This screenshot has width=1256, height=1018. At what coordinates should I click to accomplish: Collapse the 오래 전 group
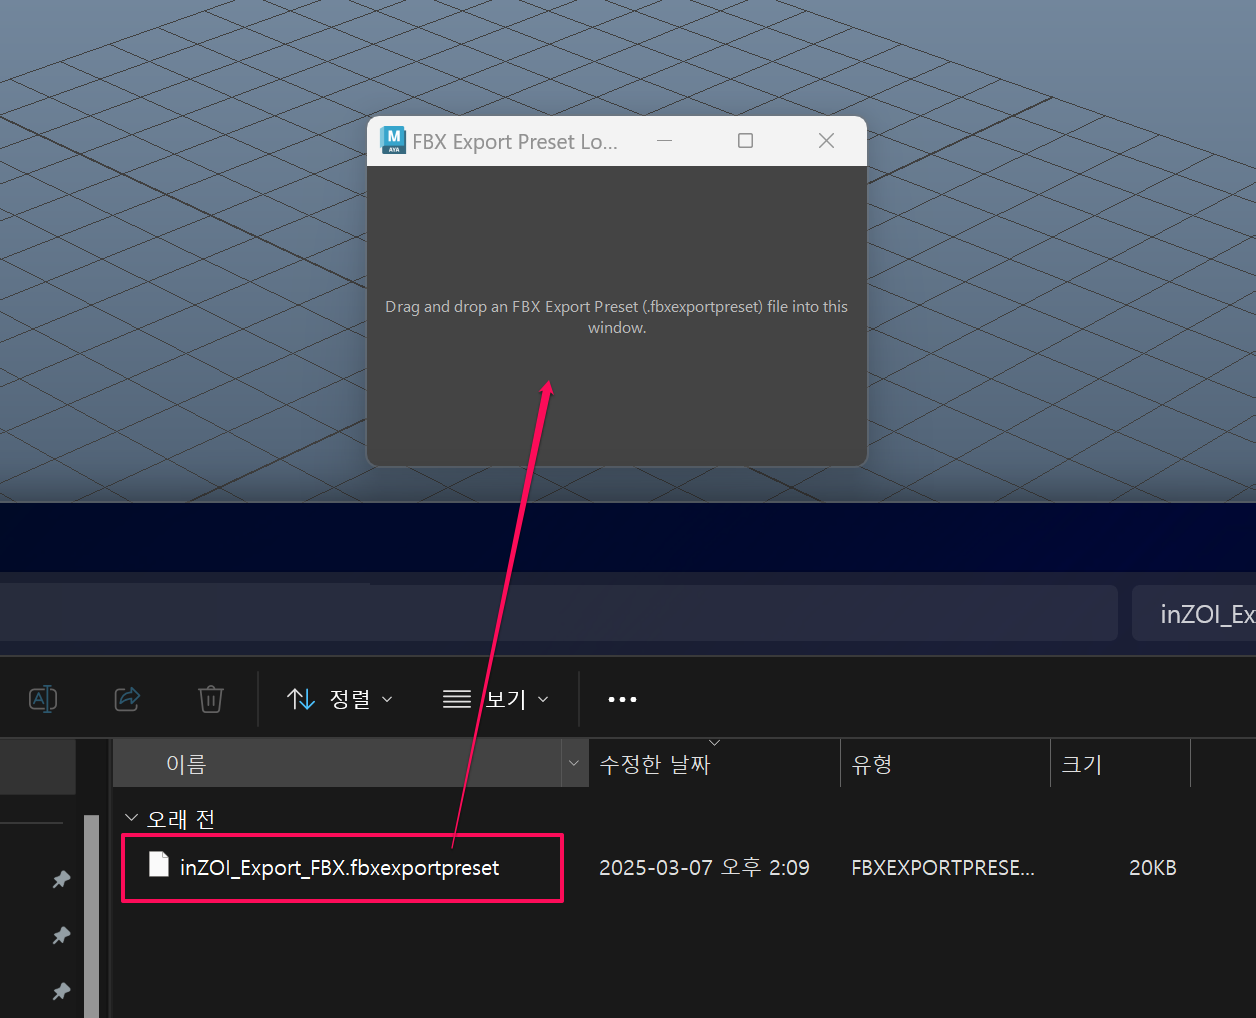131,818
